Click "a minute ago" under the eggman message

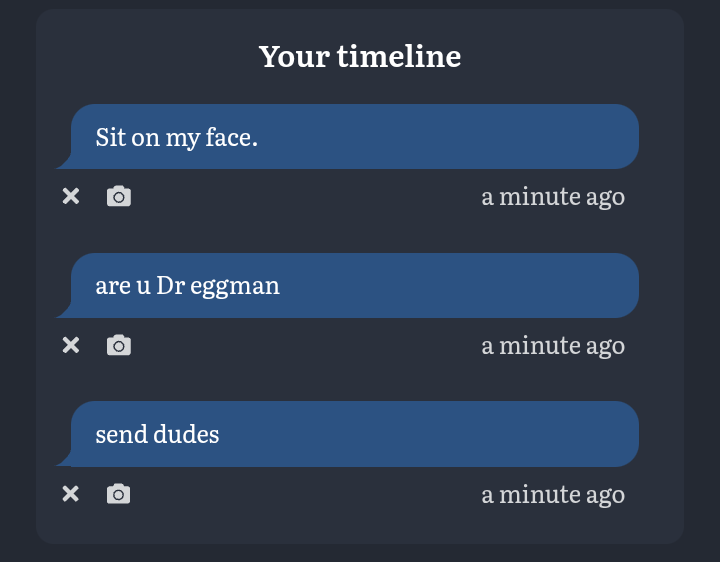[553, 346]
